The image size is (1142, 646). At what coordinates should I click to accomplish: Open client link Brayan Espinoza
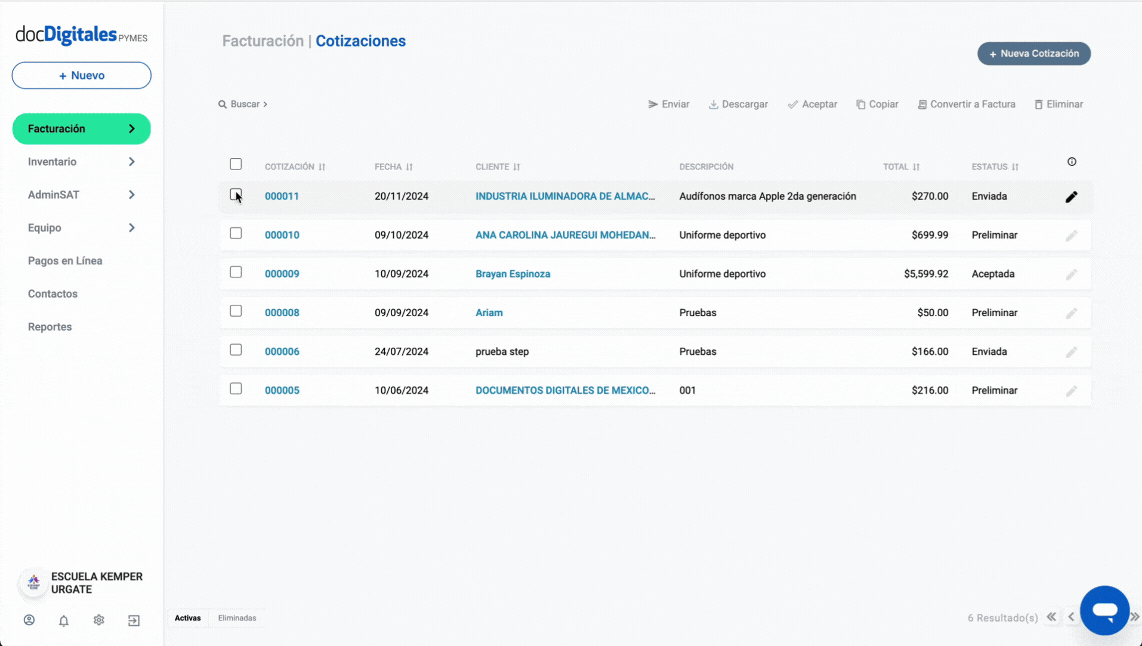click(x=512, y=274)
